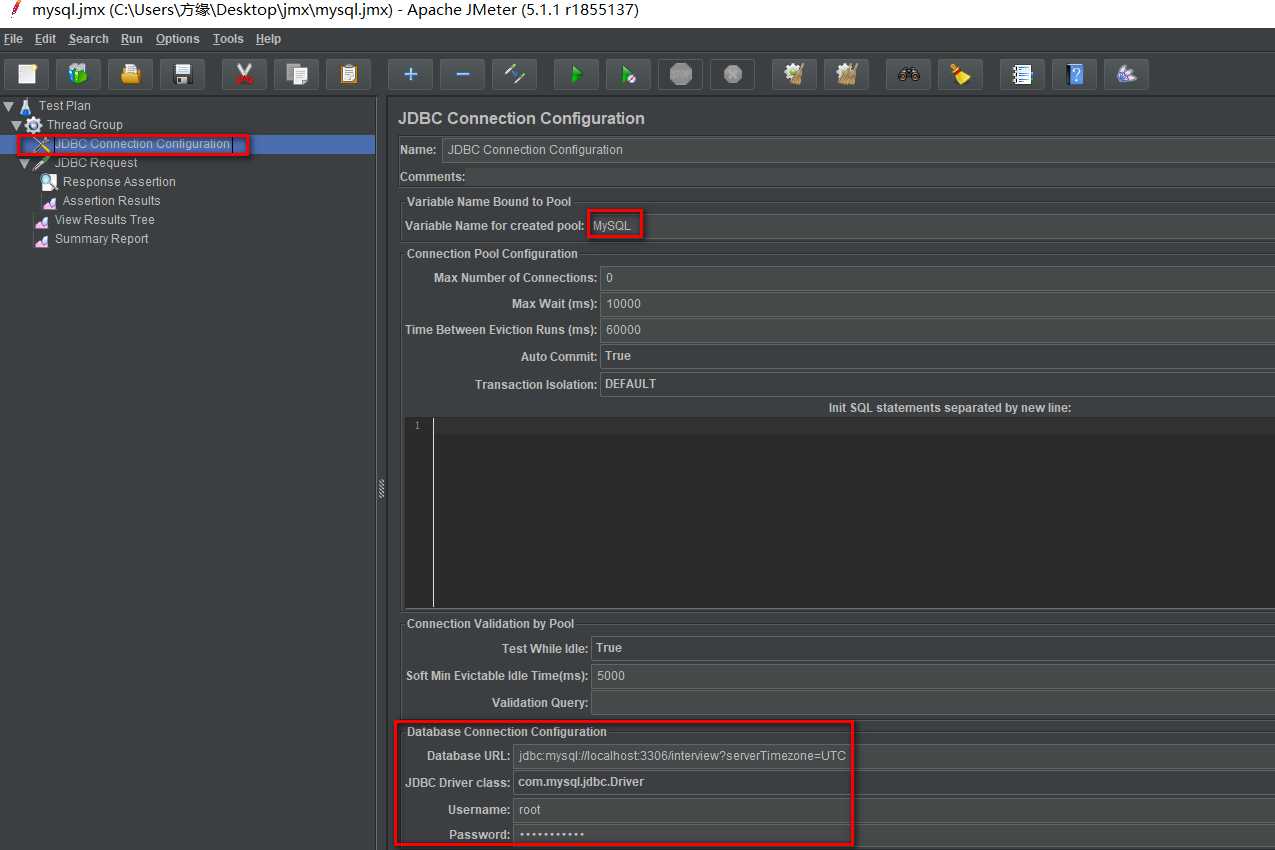Open the Test While Idle dropdown
This screenshot has width=1275, height=850.
pyautogui.click(x=933, y=648)
